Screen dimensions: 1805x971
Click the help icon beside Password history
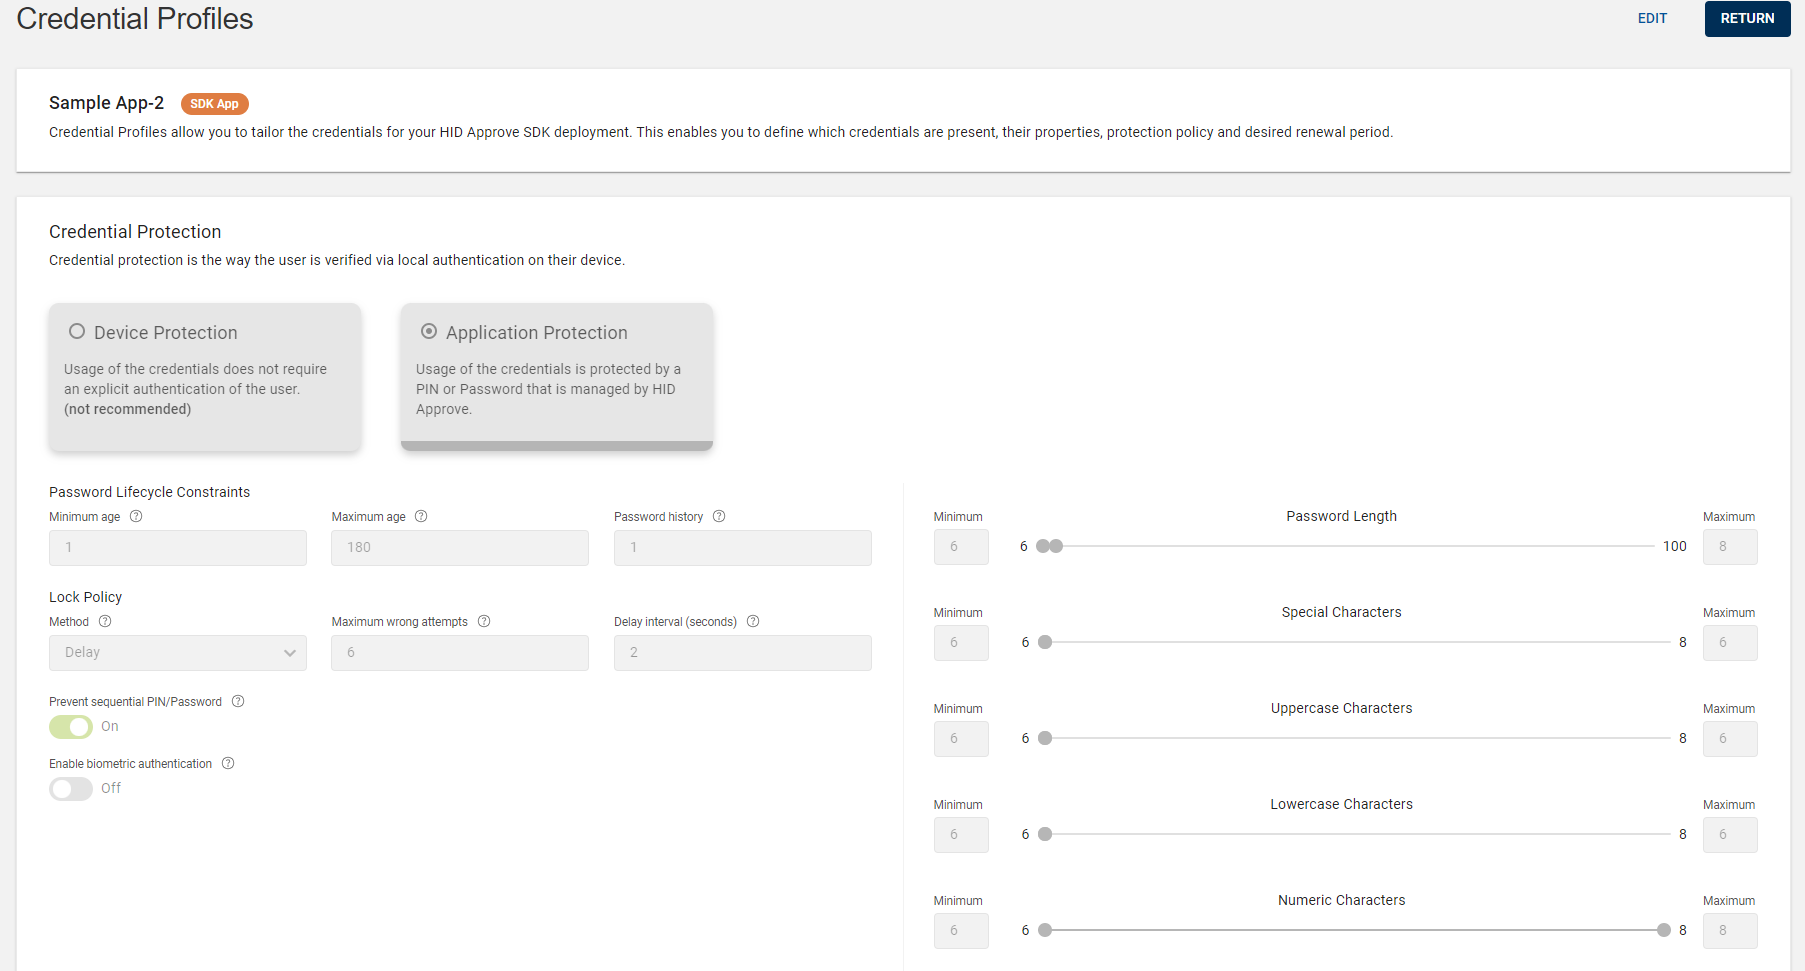pos(719,517)
